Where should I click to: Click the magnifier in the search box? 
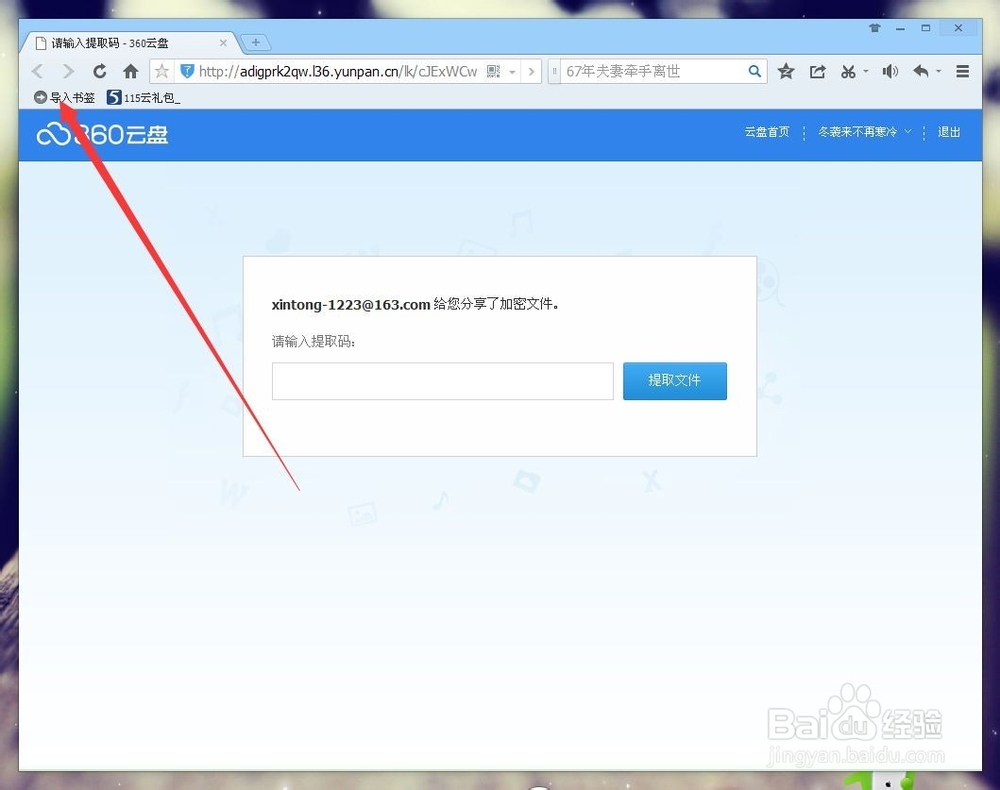(755, 71)
